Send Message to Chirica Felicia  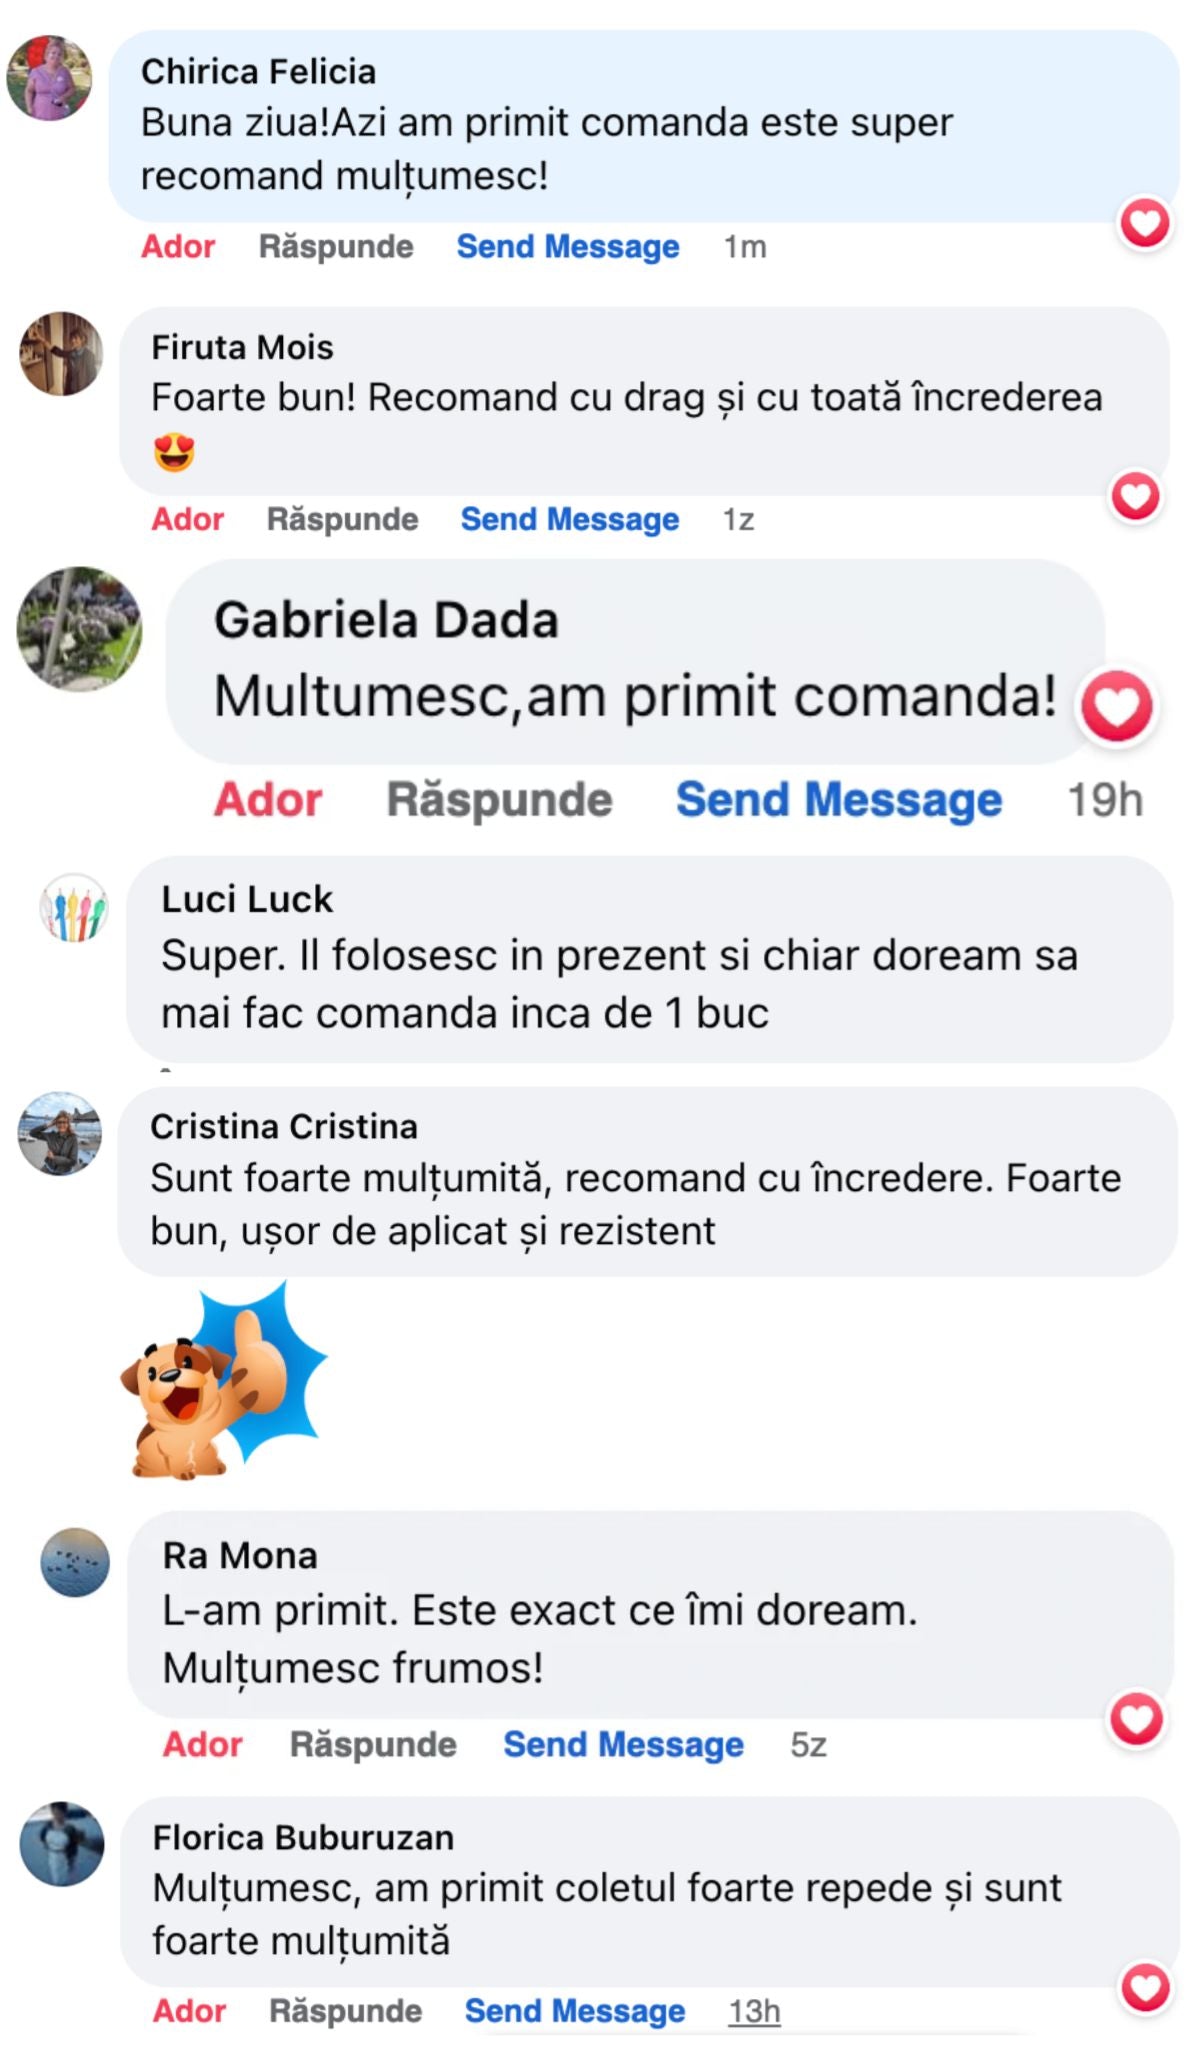tap(568, 247)
